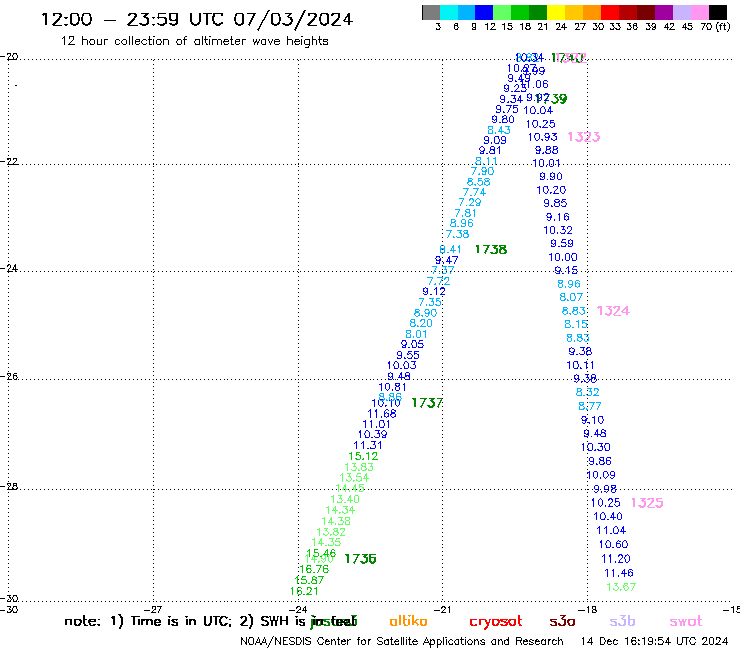Click the cyan 6 ft legend swatch
Viewport: 740px width, 650px height.
449,12
